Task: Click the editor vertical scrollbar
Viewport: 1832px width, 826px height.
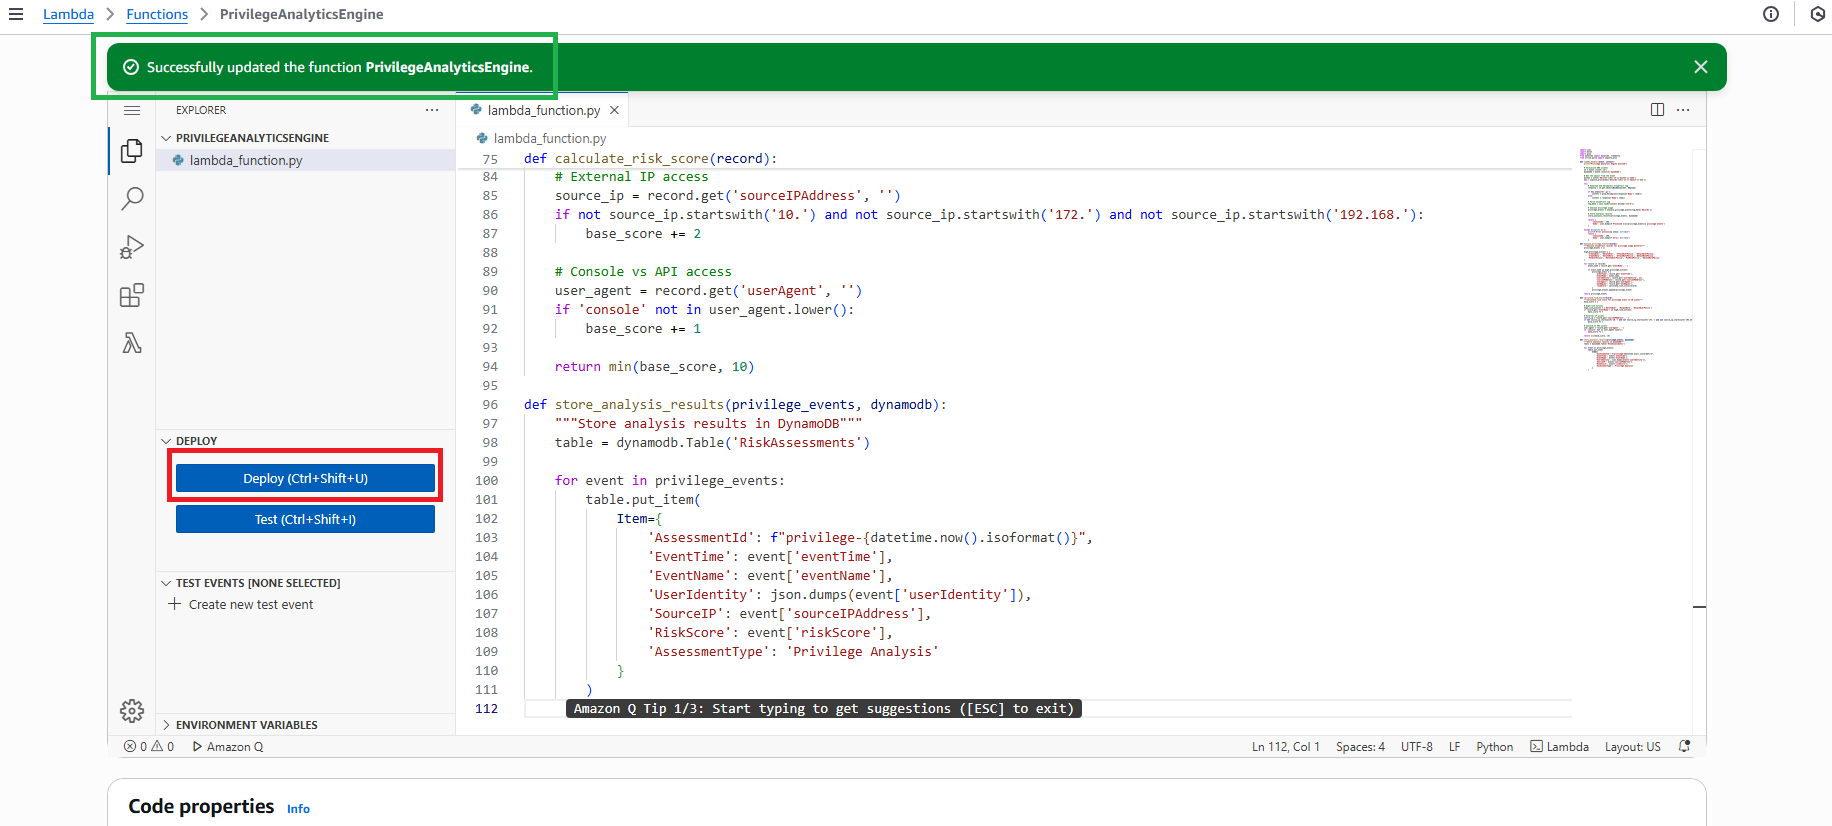Action: click(1699, 440)
